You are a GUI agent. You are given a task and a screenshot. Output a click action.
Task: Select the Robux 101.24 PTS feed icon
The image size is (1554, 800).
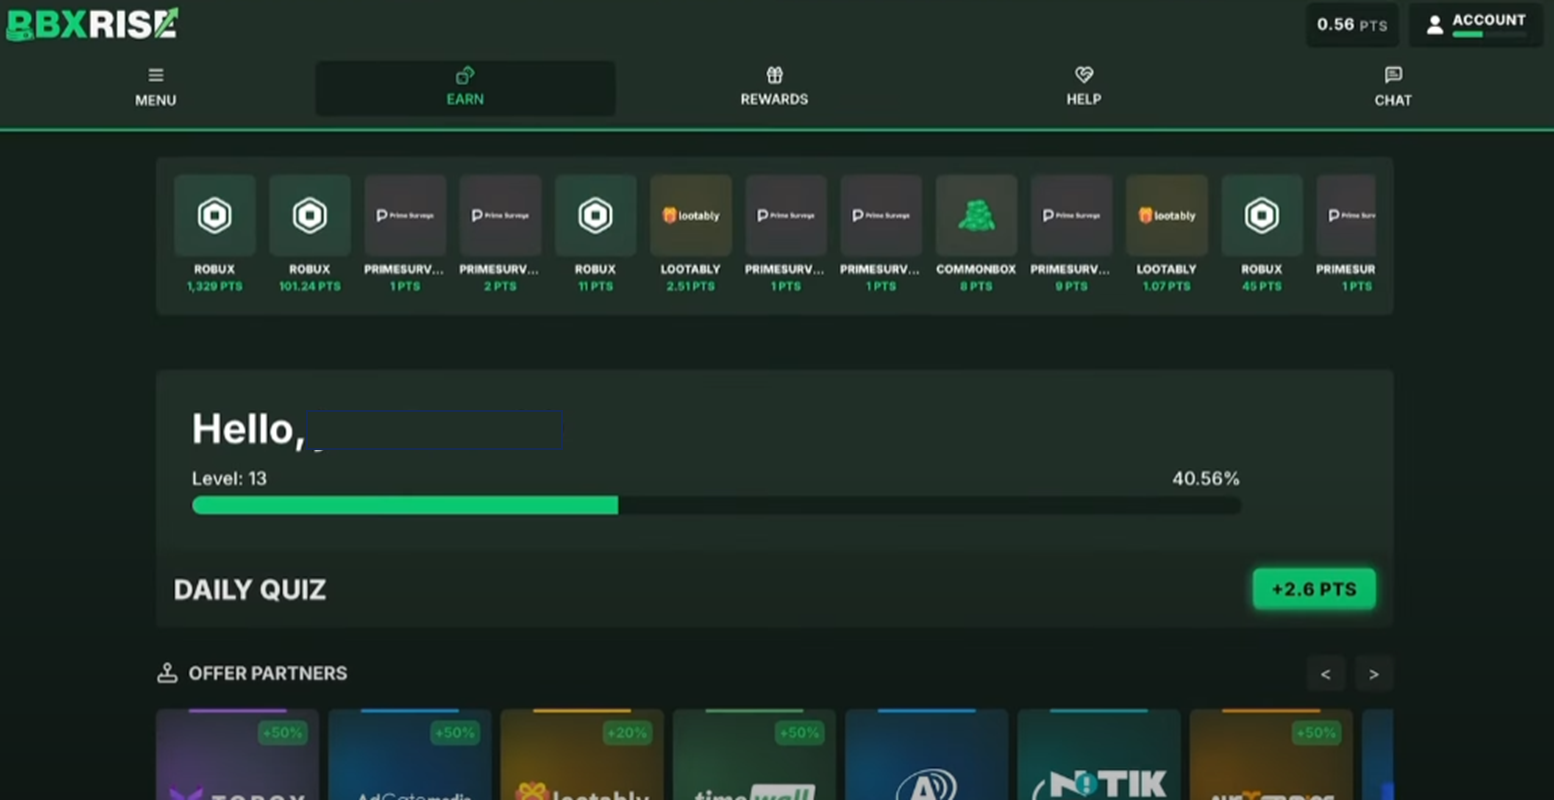tap(310, 216)
